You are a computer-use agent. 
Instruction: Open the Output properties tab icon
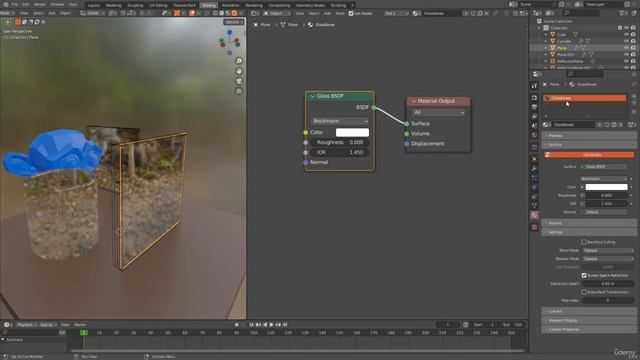point(534,107)
